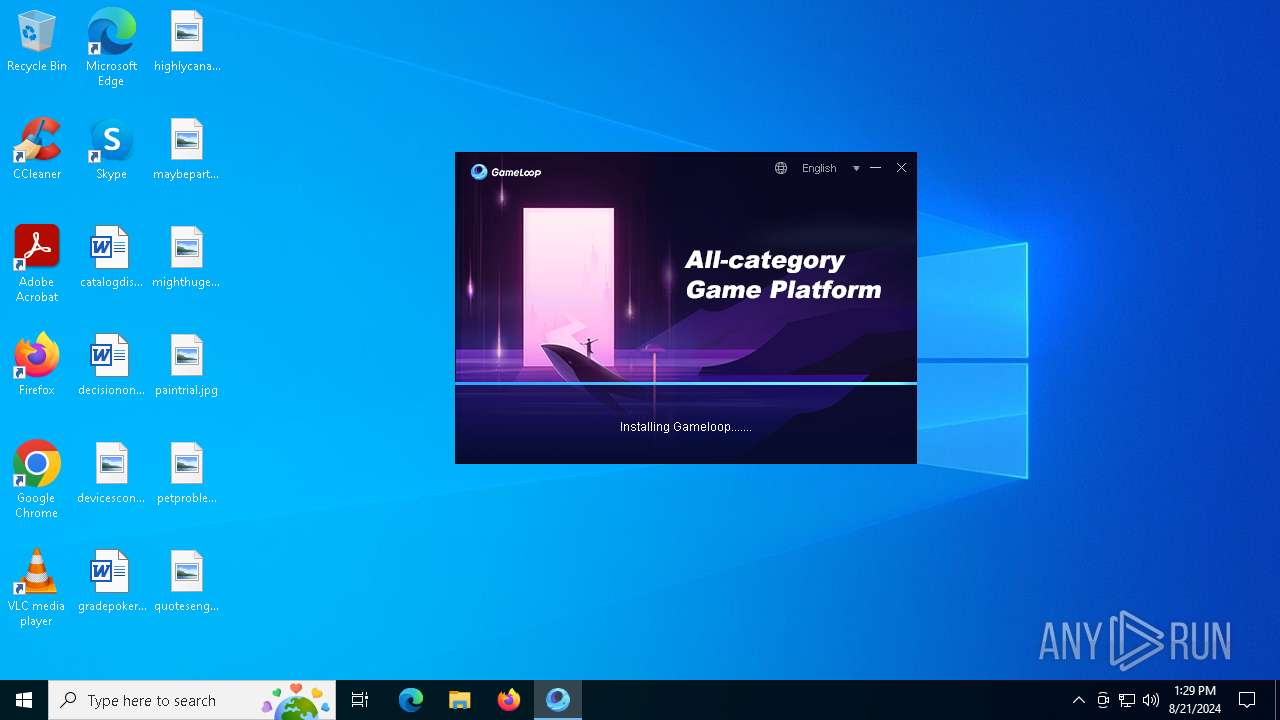The width and height of the screenshot is (1280, 720).
Task: Select the Skype desktop shortcut
Action: [111, 150]
